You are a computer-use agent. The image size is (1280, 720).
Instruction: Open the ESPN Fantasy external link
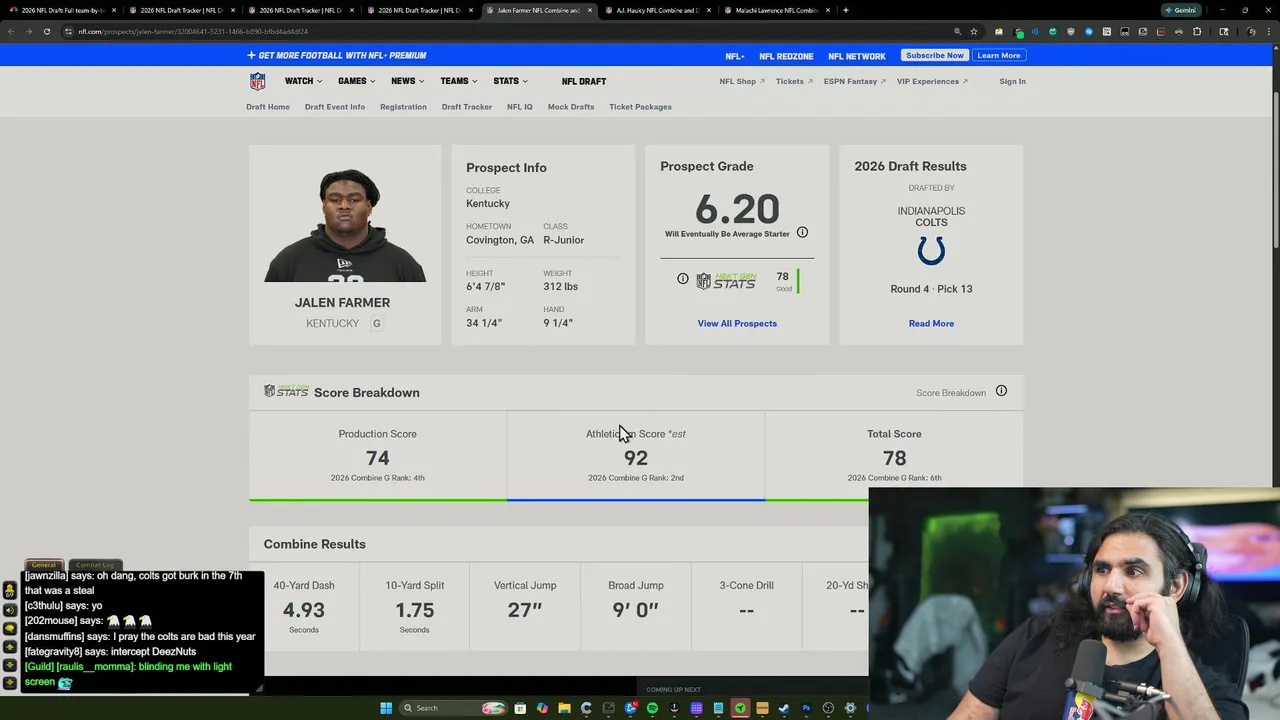855,81
